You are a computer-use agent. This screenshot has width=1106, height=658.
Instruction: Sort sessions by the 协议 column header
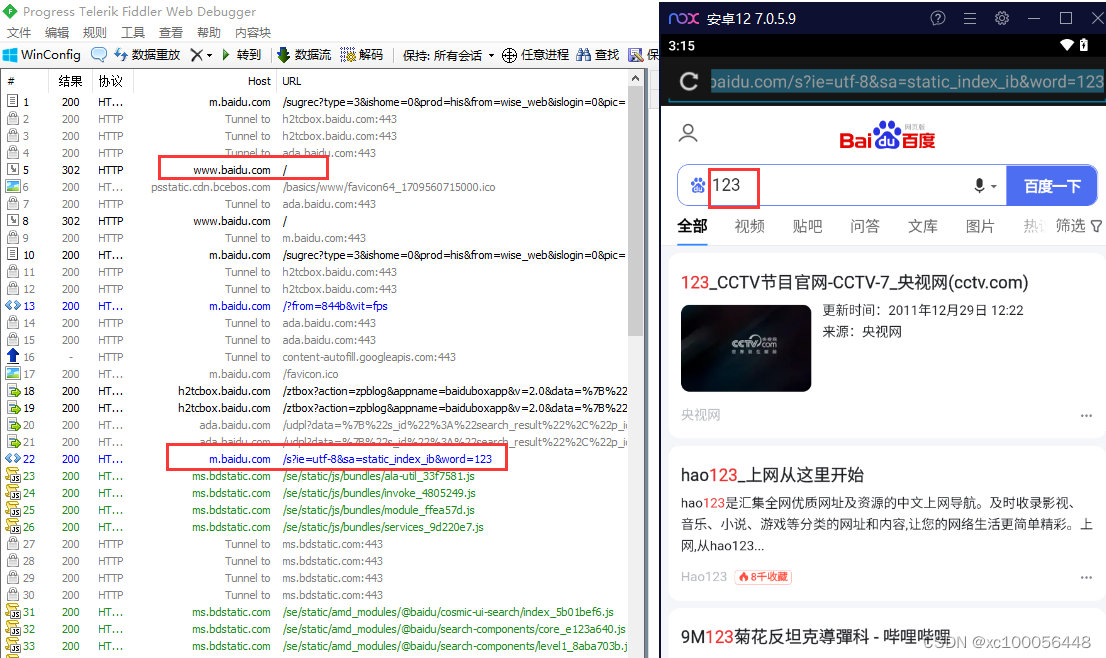pos(111,81)
